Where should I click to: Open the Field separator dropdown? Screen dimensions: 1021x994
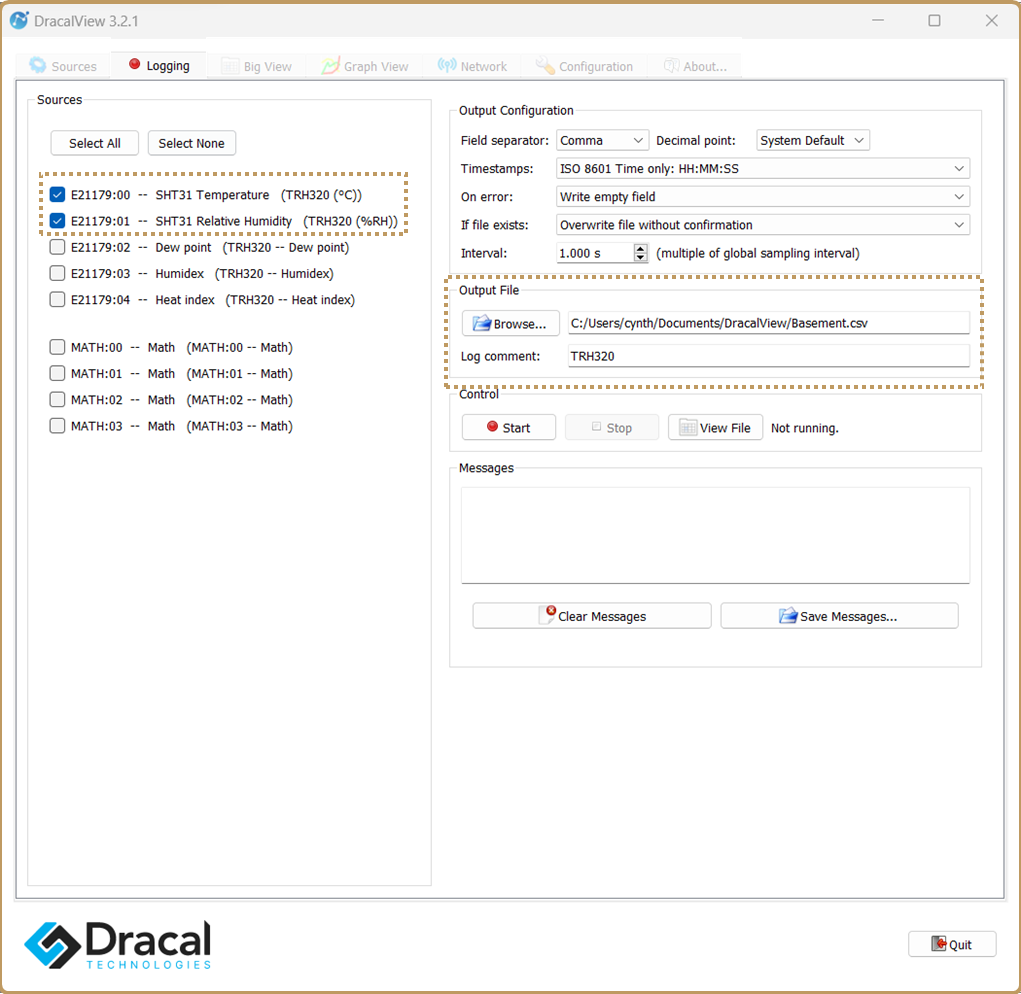click(602, 141)
